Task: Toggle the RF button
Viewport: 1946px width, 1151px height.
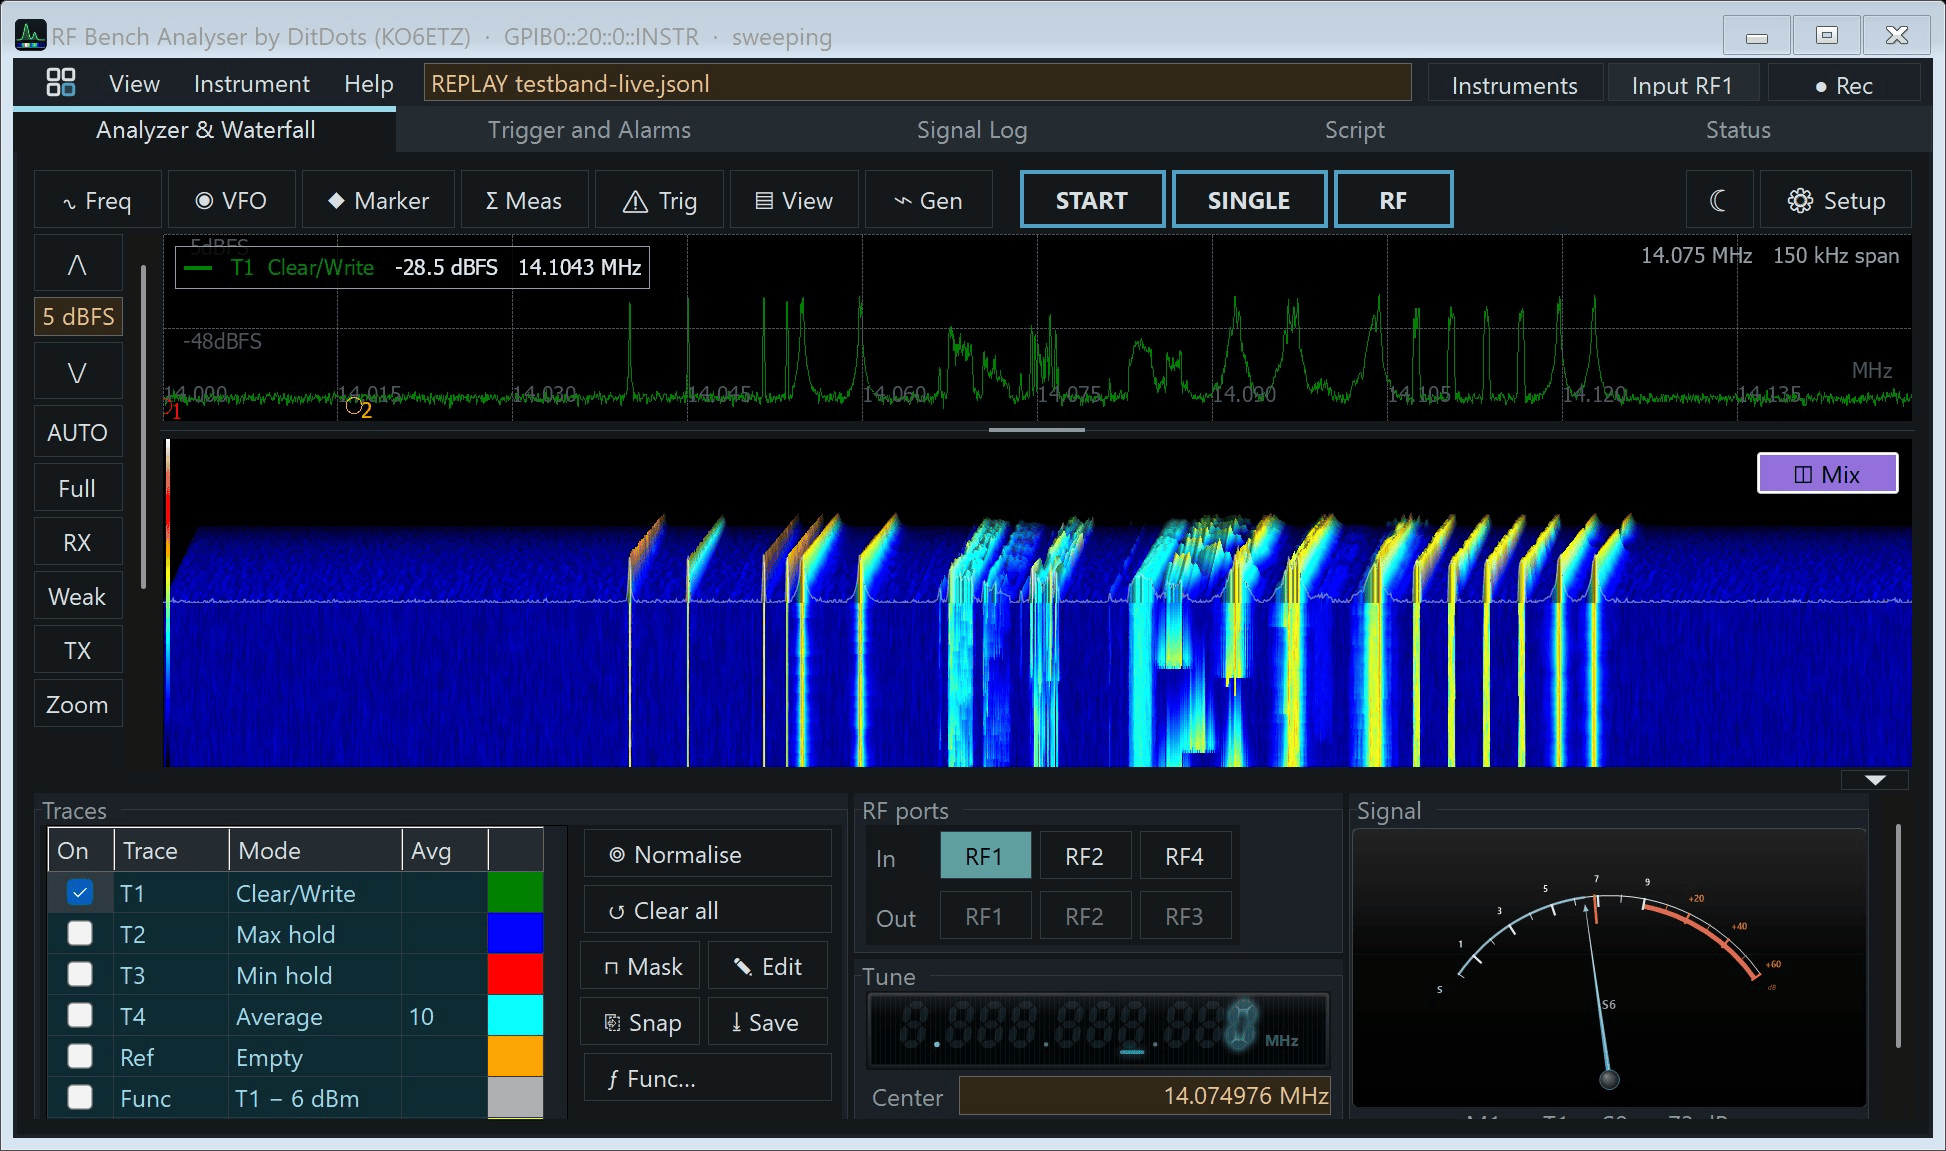Action: pyautogui.click(x=1393, y=200)
